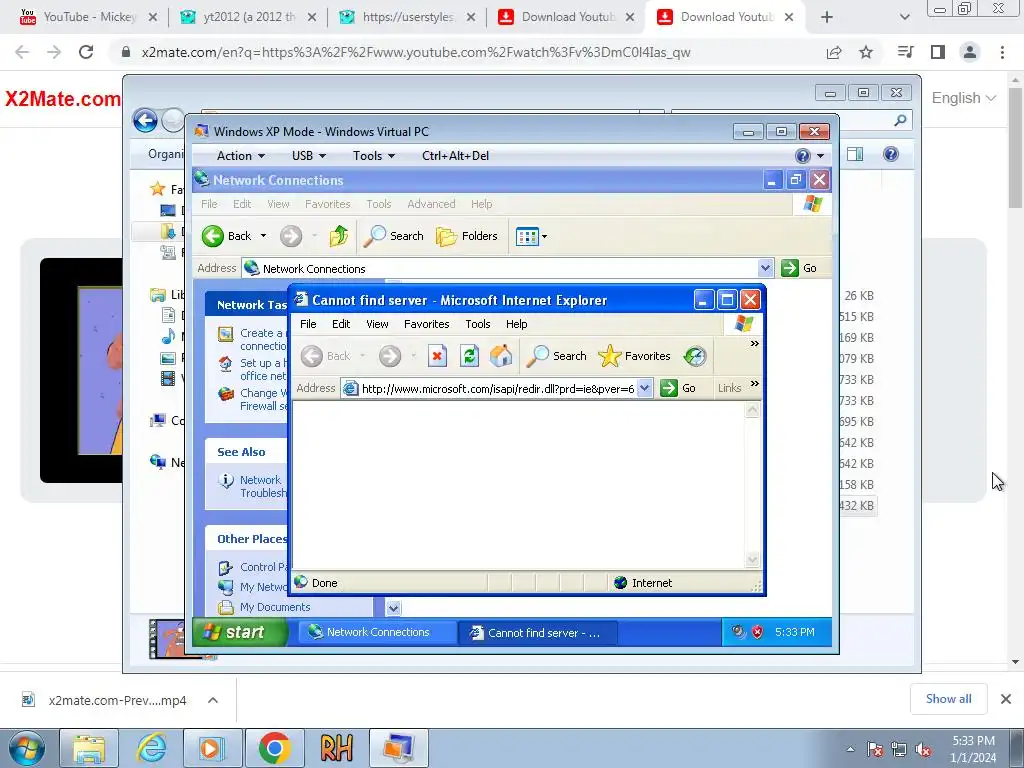Screen dimensions: 1024x768
Task: Open Help menu in Internet Explorer
Action: coord(517,324)
